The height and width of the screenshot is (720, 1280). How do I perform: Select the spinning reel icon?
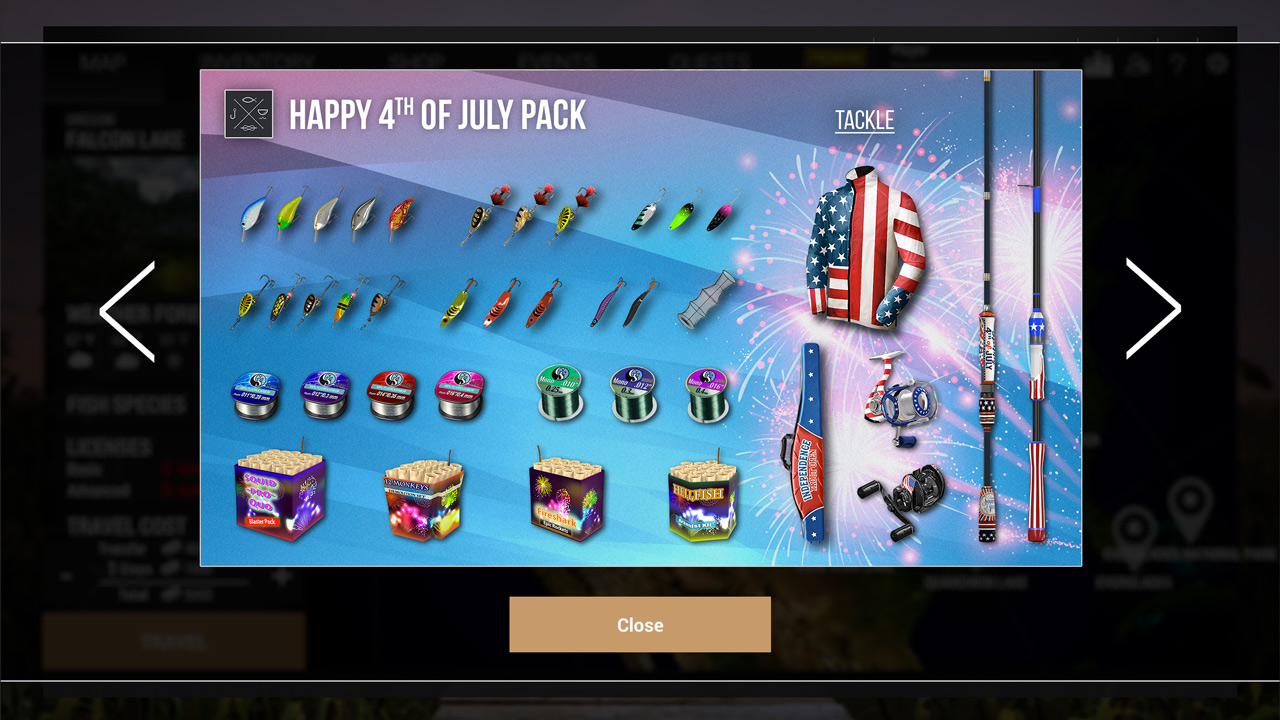pos(901,399)
